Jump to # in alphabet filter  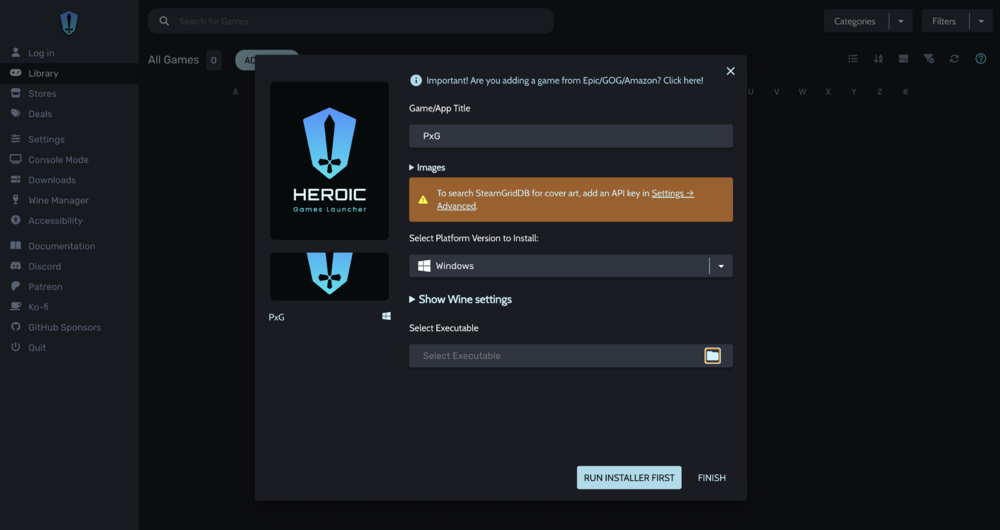pyautogui.click(x=905, y=92)
